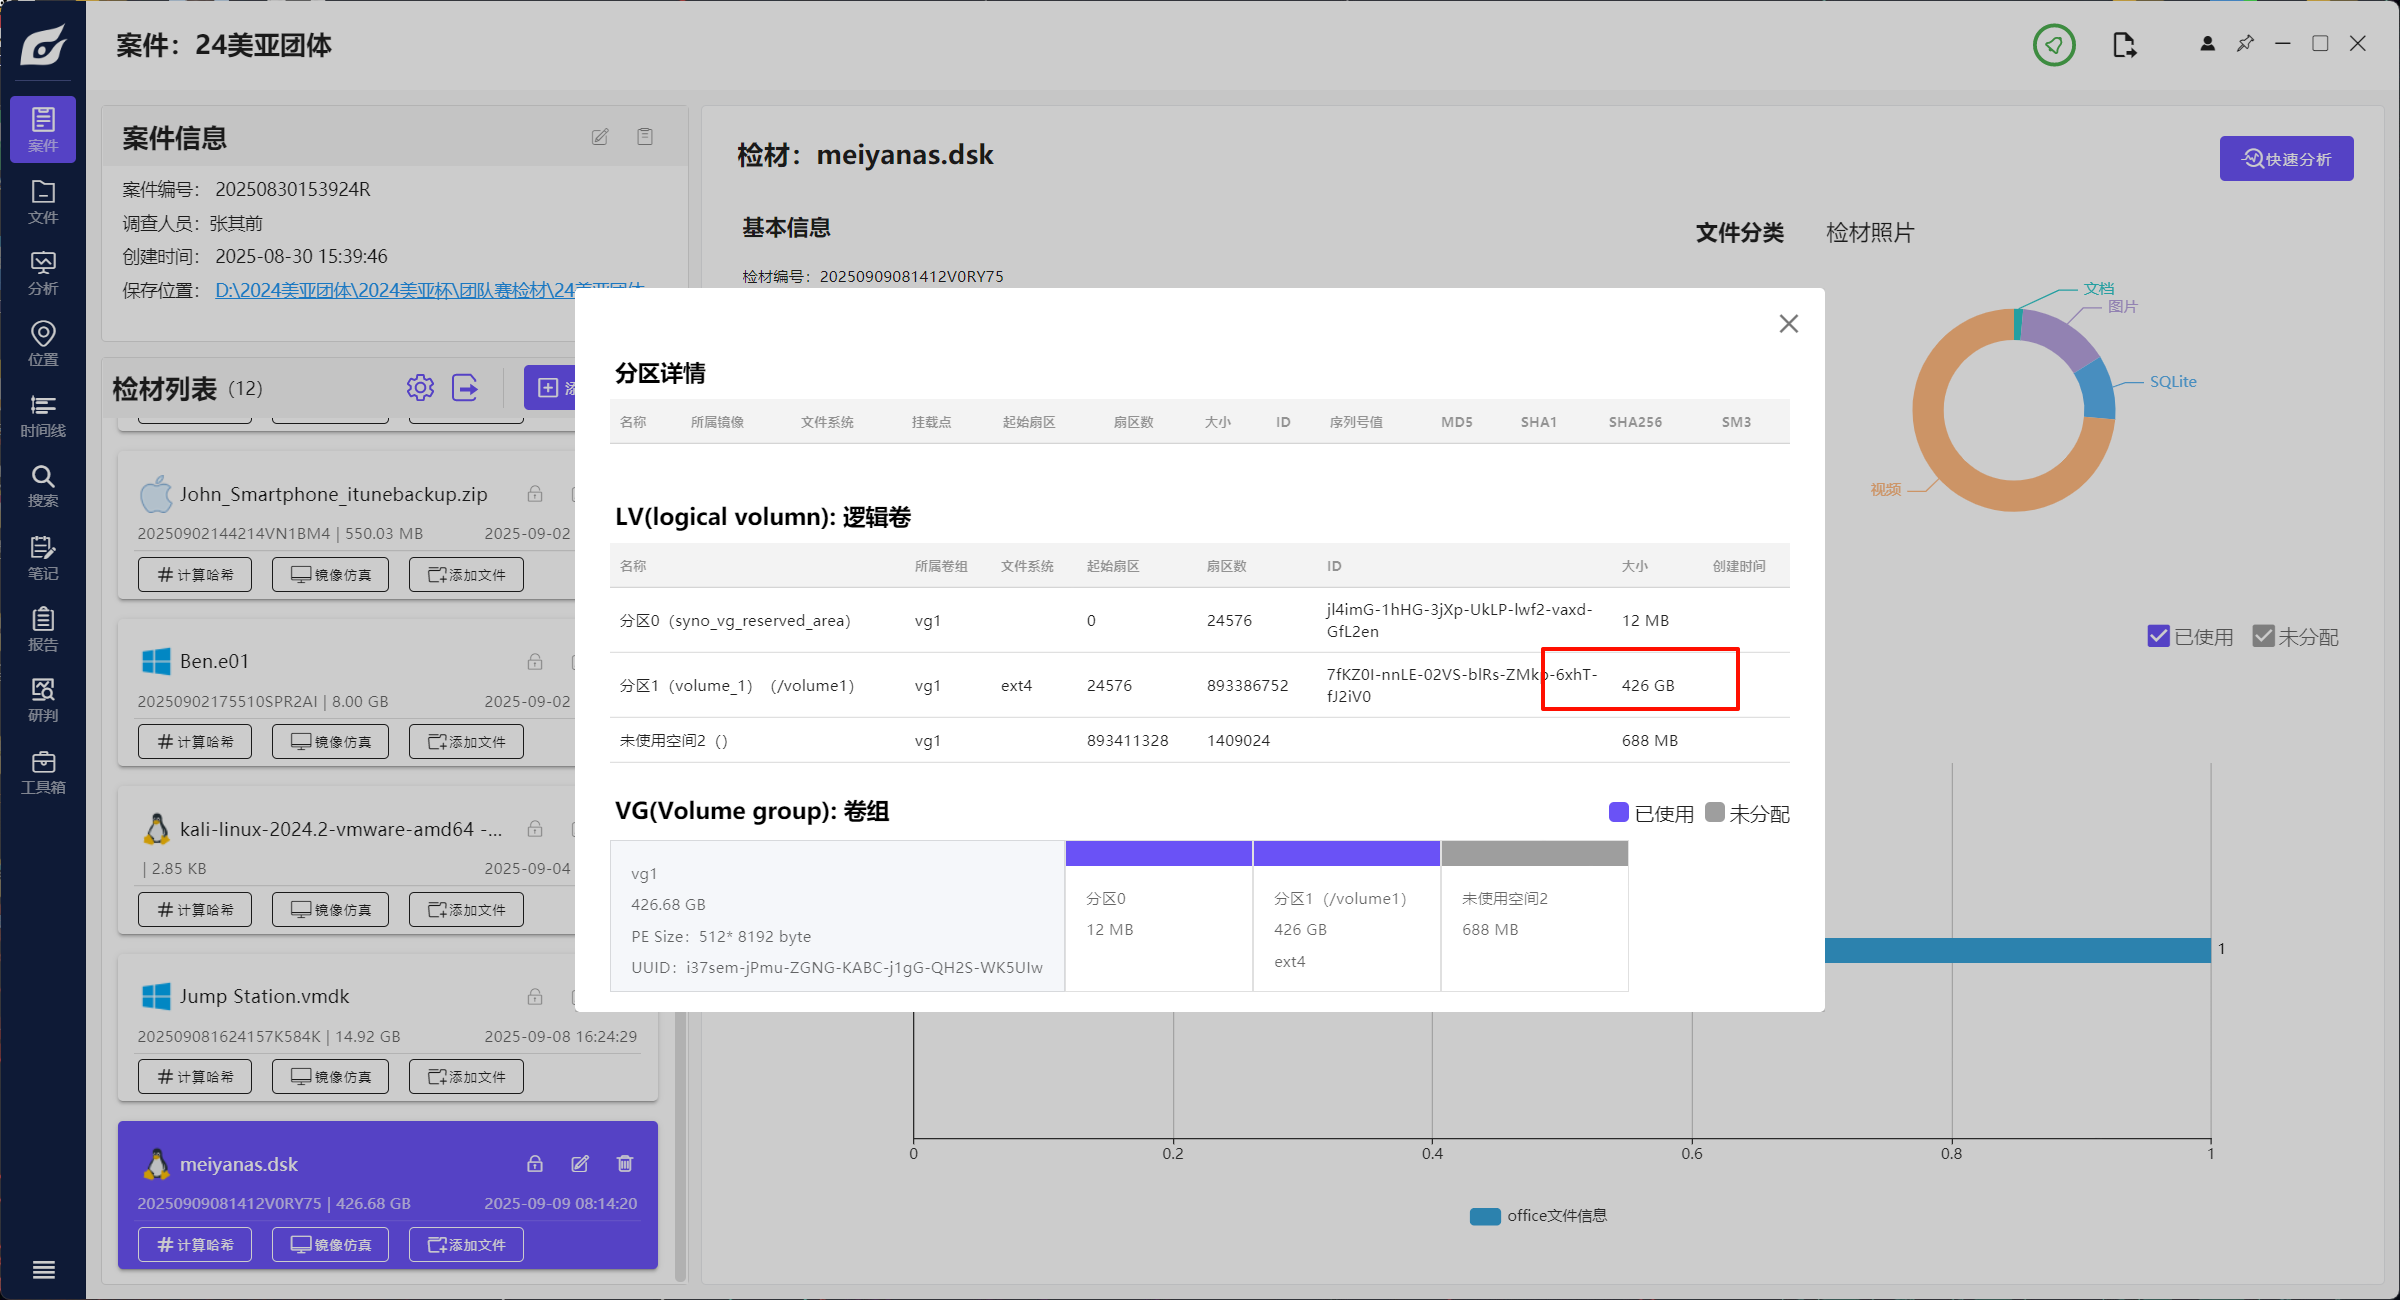Click the 研判 analysis sidebar icon
Image resolution: width=2400 pixels, height=1300 pixels.
(x=43, y=699)
